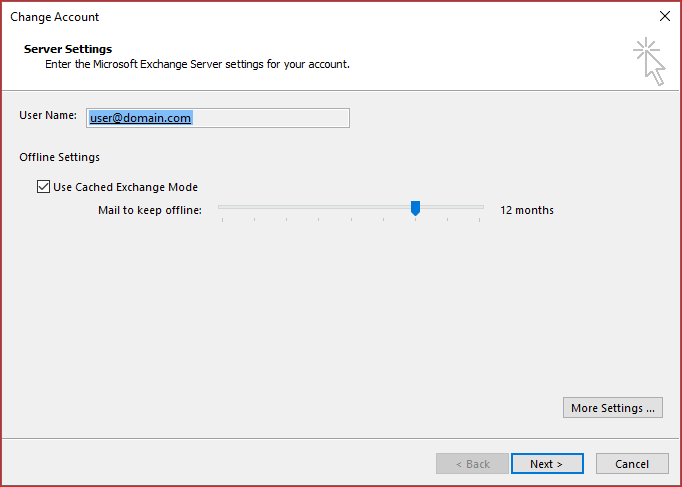The image size is (682, 487).
Task: Uncheck Use Cached Exchange Mode checkbox
Action: (x=43, y=187)
